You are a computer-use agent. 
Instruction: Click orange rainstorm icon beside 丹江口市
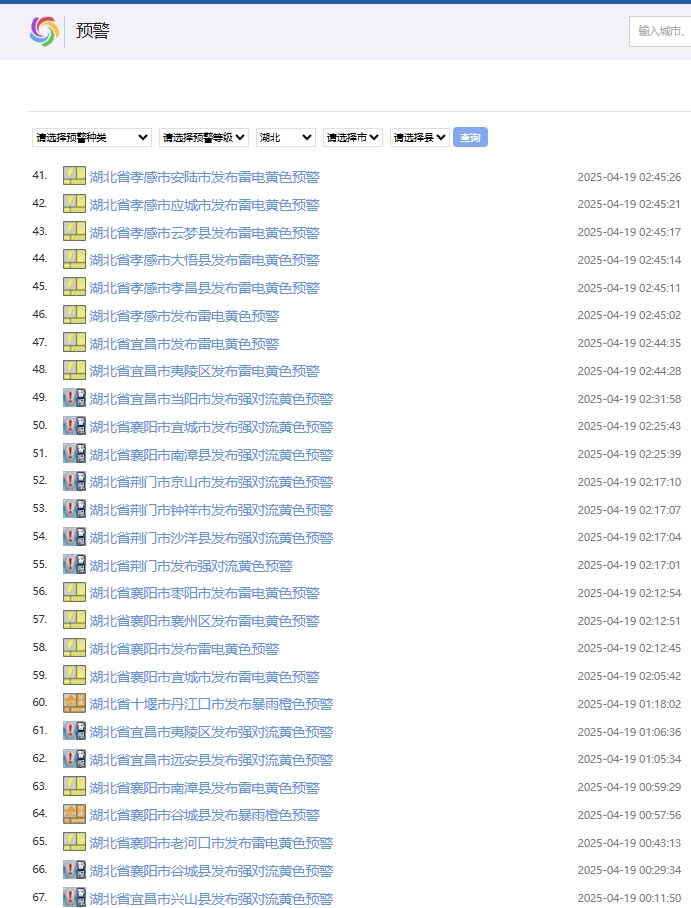(x=74, y=704)
